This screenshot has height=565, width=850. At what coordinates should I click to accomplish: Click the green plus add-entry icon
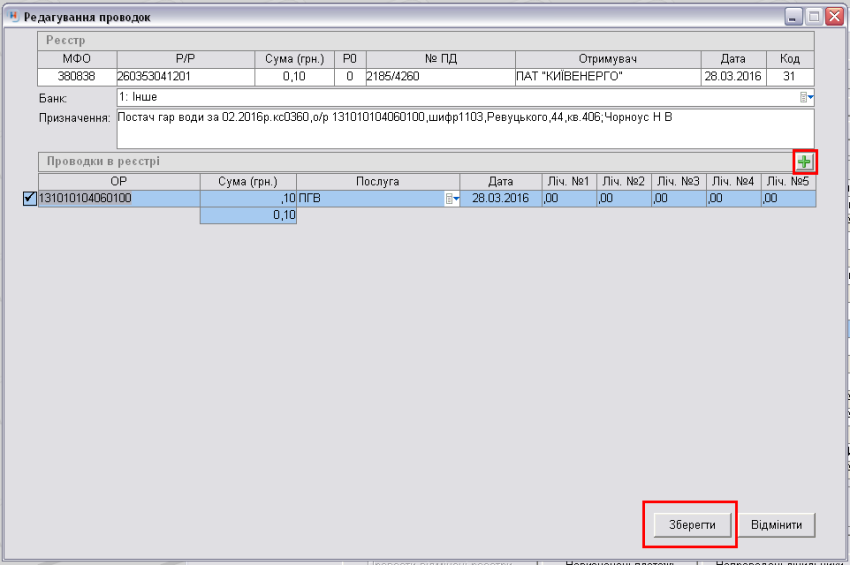tap(805, 162)
